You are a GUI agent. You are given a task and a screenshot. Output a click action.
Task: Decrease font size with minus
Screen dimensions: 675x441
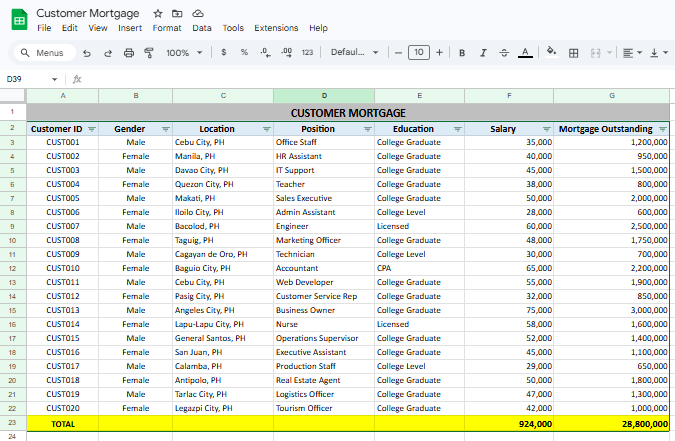[398, 53]
